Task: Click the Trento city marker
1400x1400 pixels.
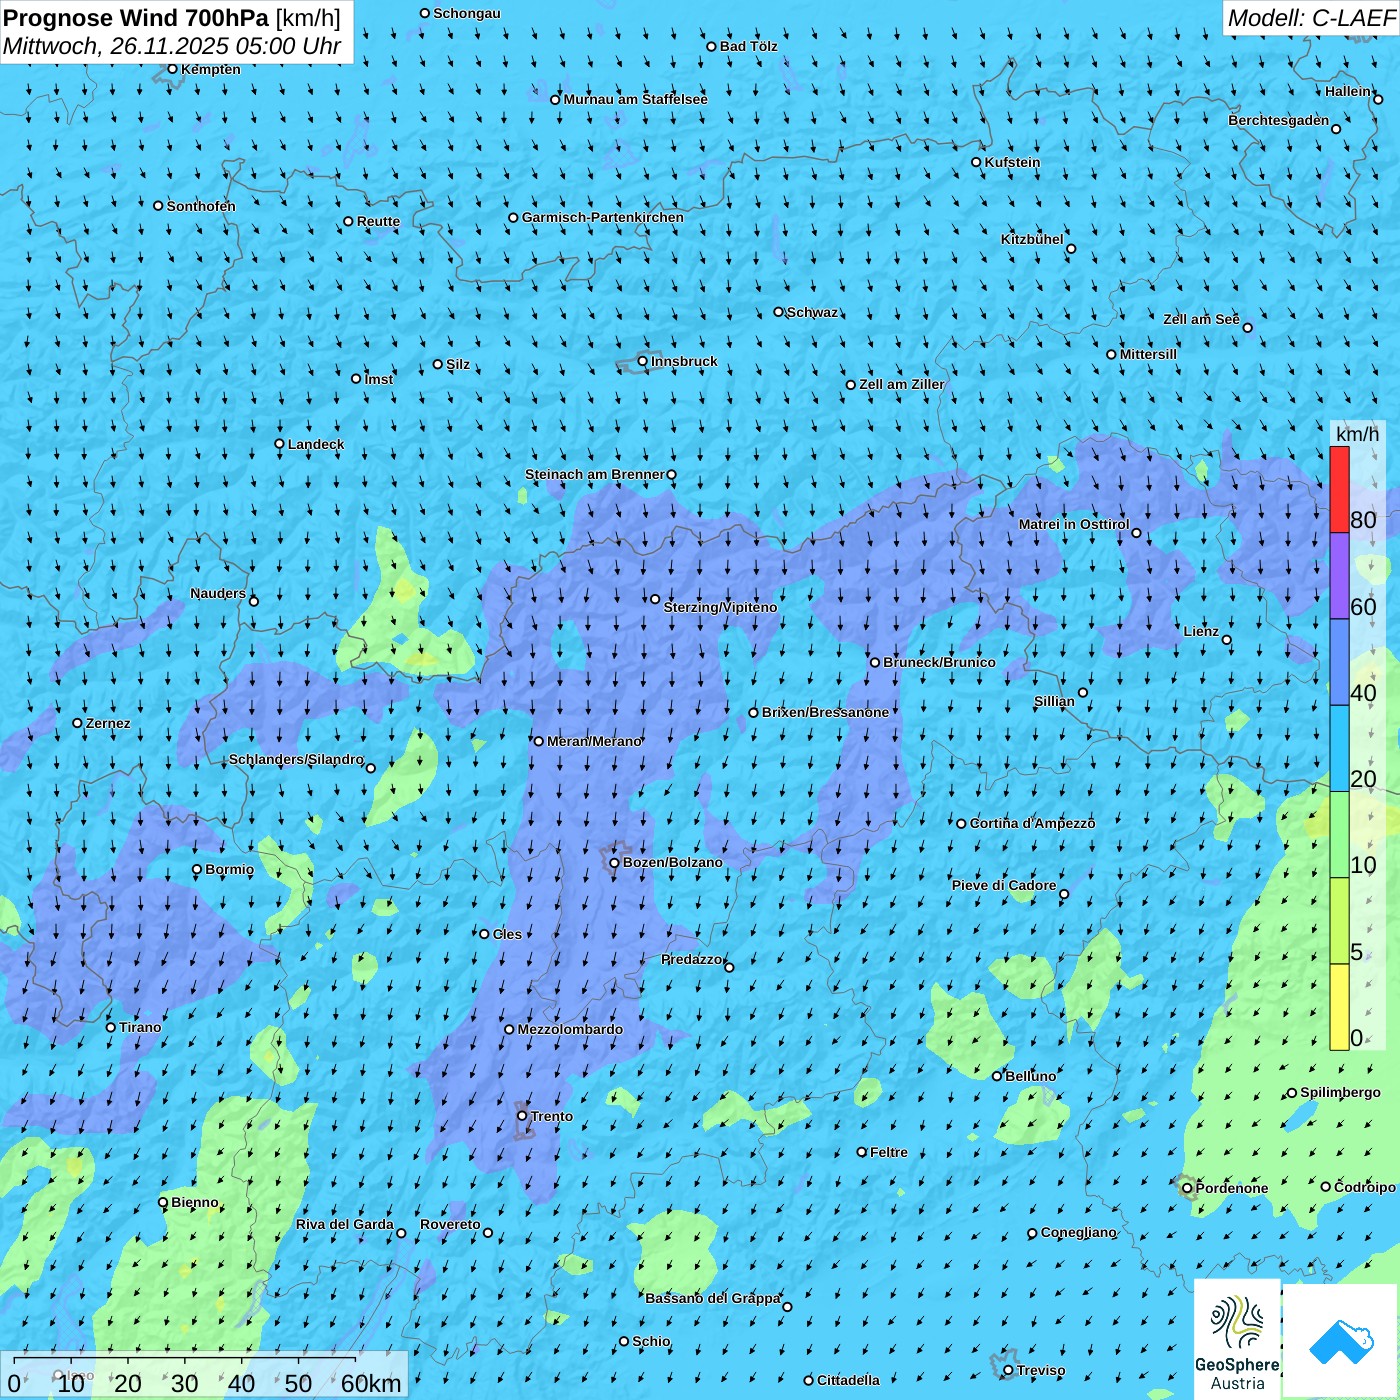Action: click(522, 1116)
